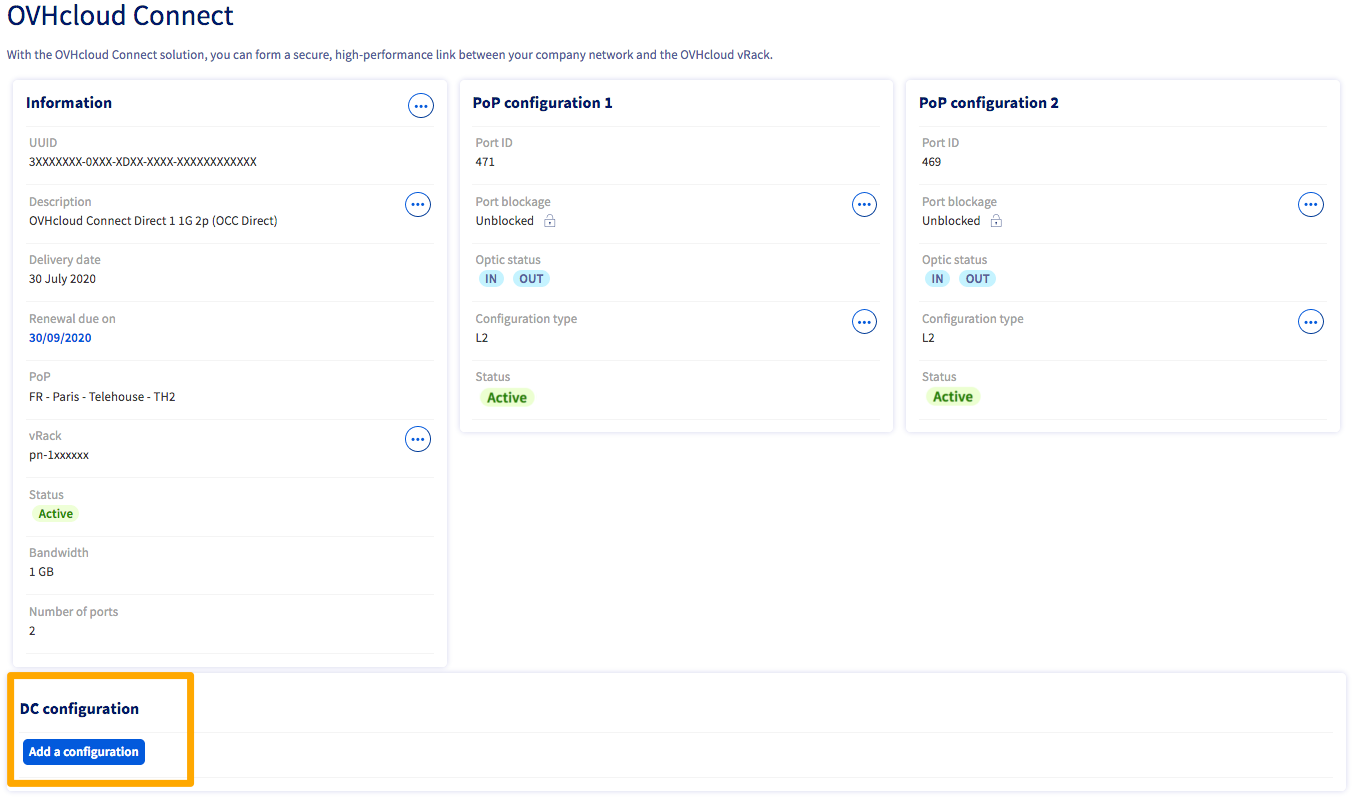Click the 'DC configuration' section heading
The image size is (1355, 803).
pos(80,709)
